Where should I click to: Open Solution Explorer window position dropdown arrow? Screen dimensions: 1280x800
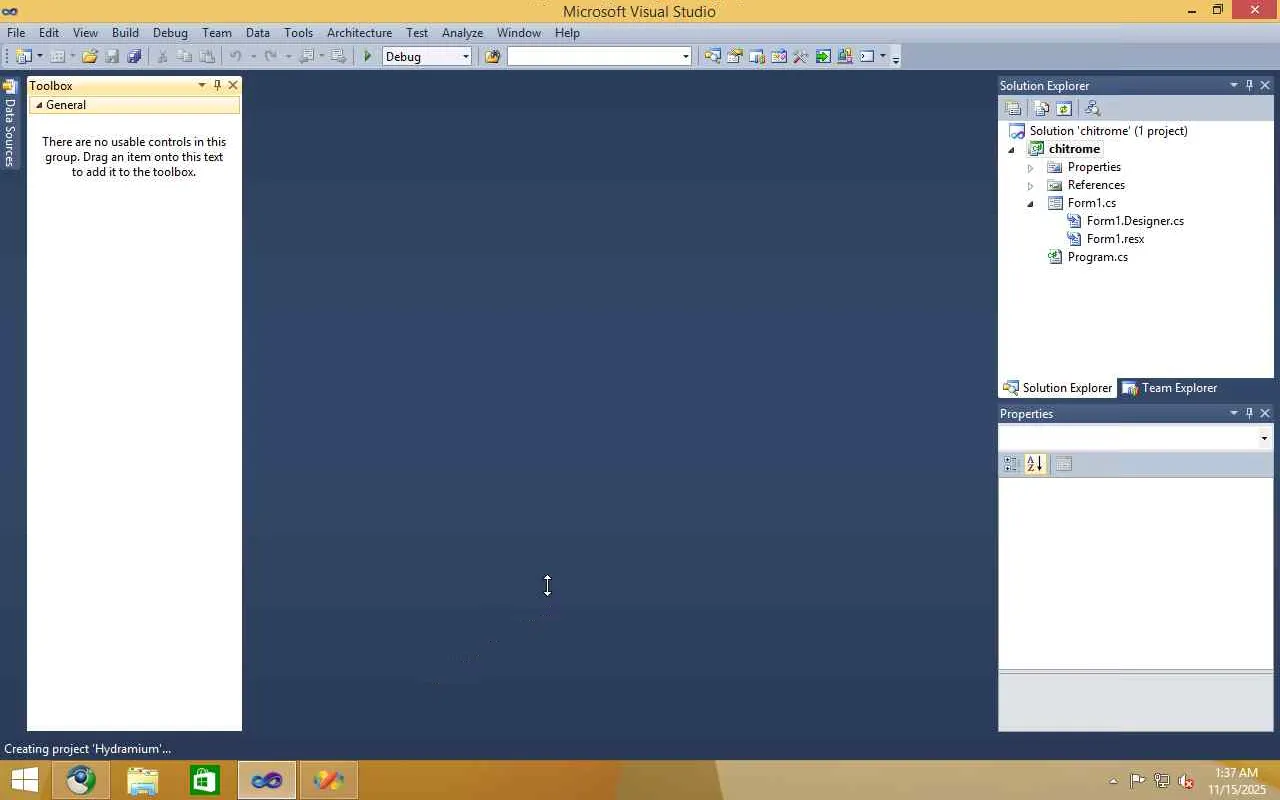pos(1234,86)
